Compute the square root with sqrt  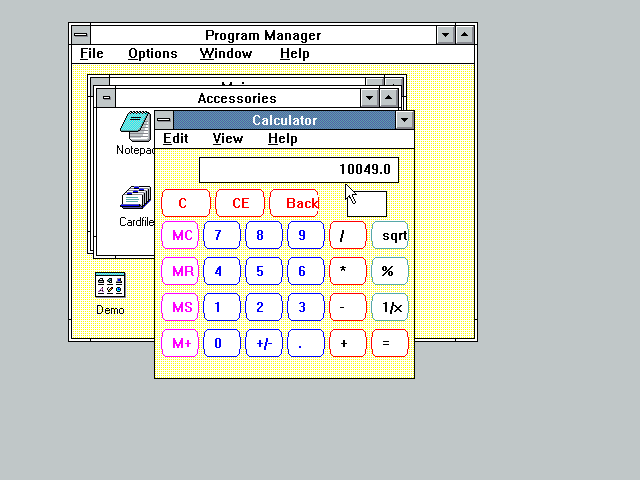pyautogui.click(x=390, y=235)
